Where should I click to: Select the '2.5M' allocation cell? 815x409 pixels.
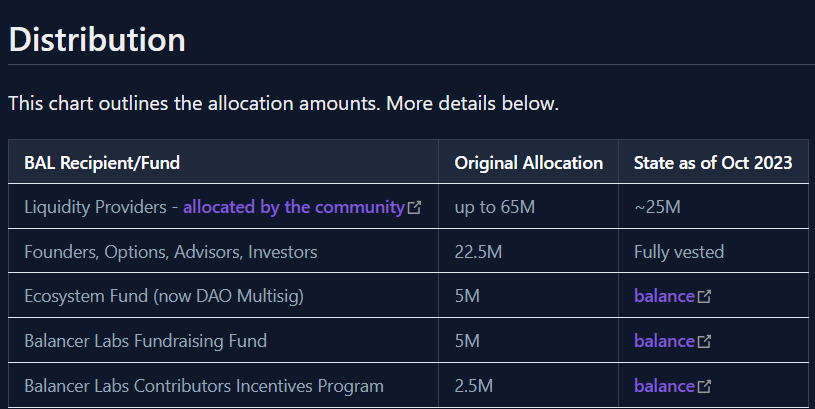(472, 386)
